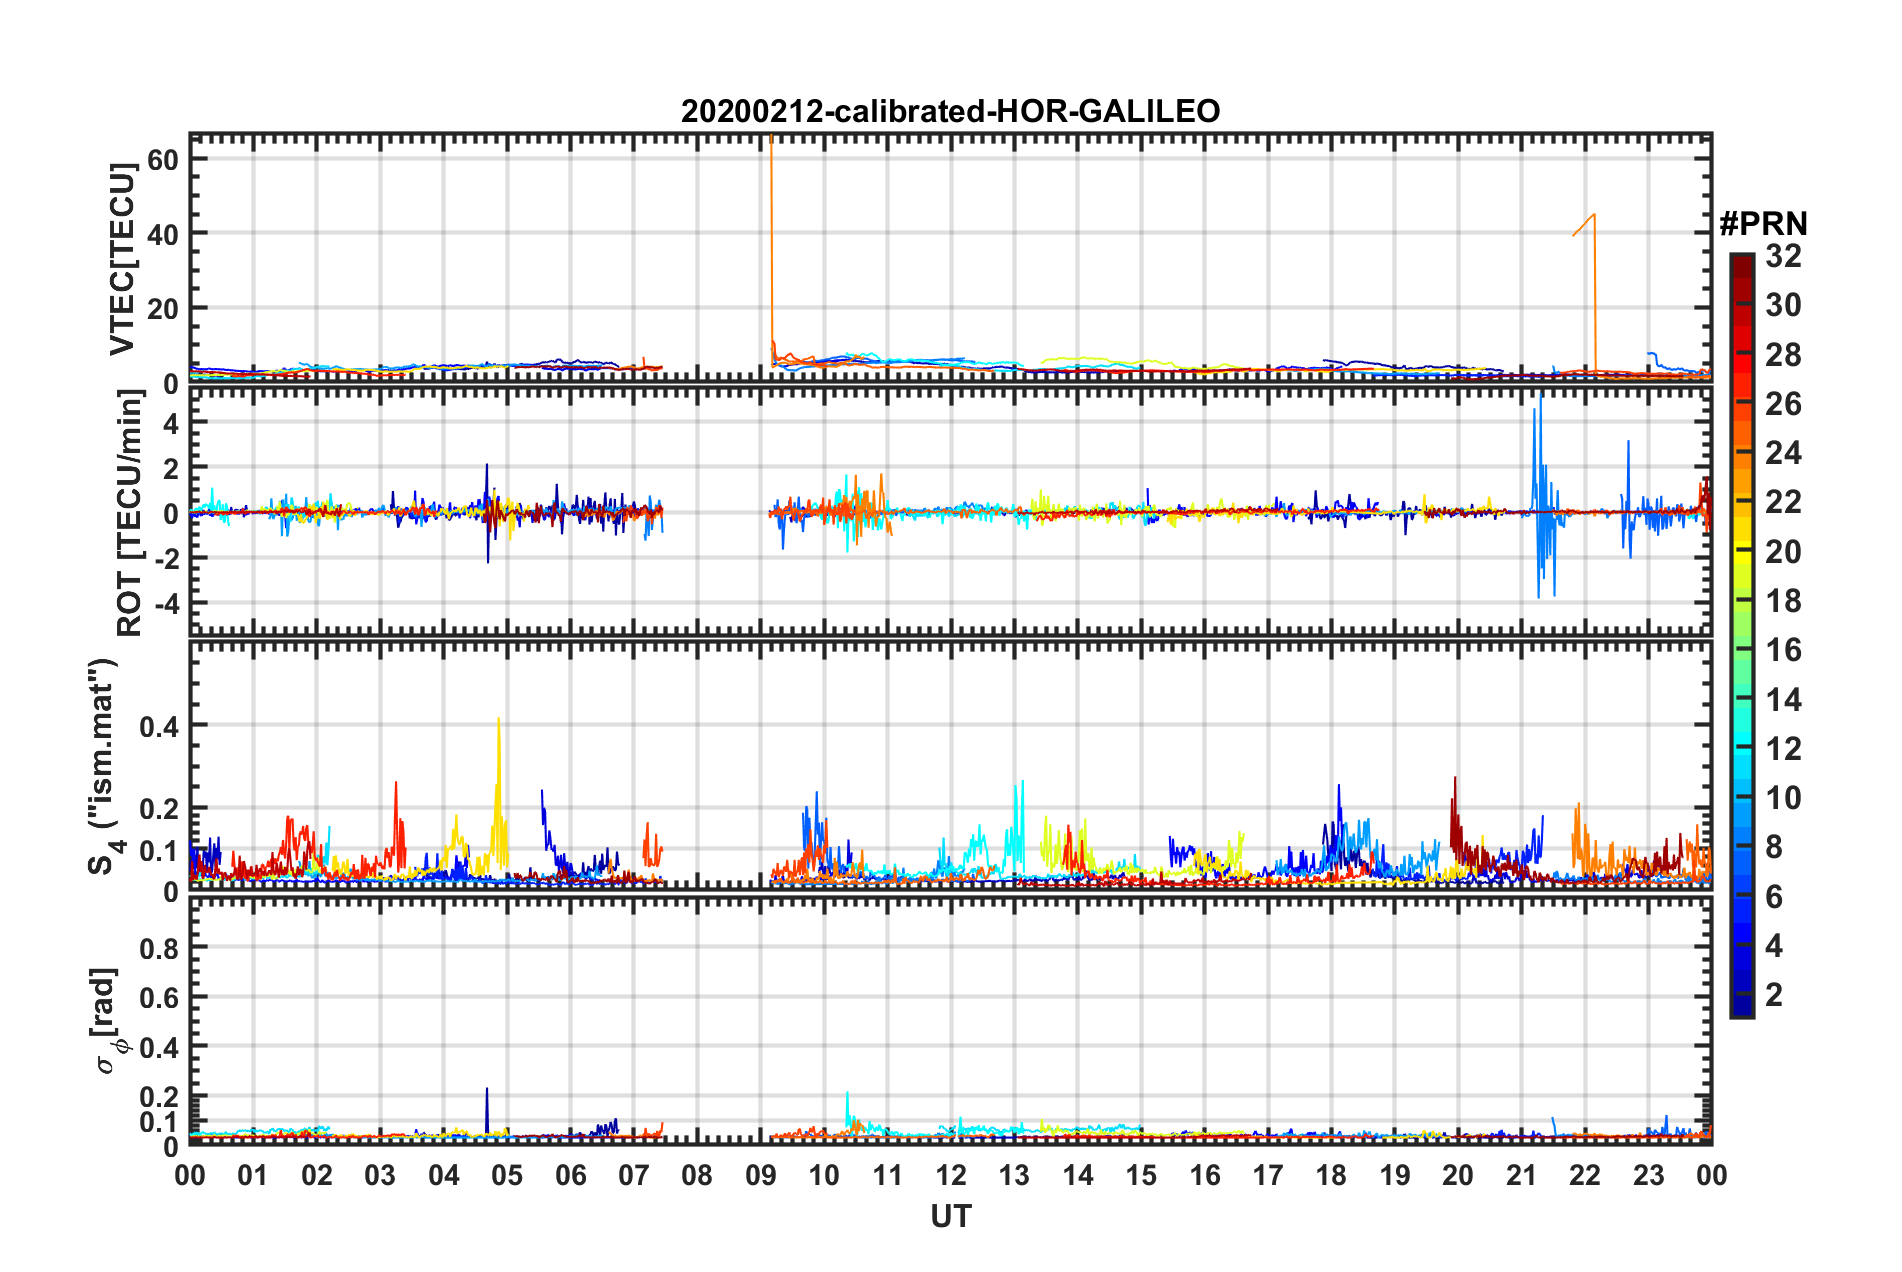
Task: Select the VTEC[TECU] y-axis label
Action: [x=122, y=259]
